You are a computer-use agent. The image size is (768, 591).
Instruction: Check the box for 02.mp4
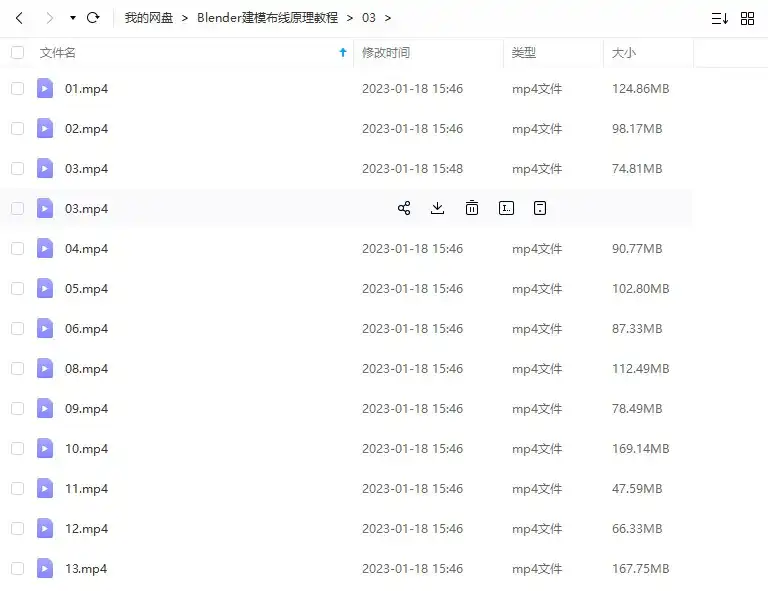[x=17, y=128]
